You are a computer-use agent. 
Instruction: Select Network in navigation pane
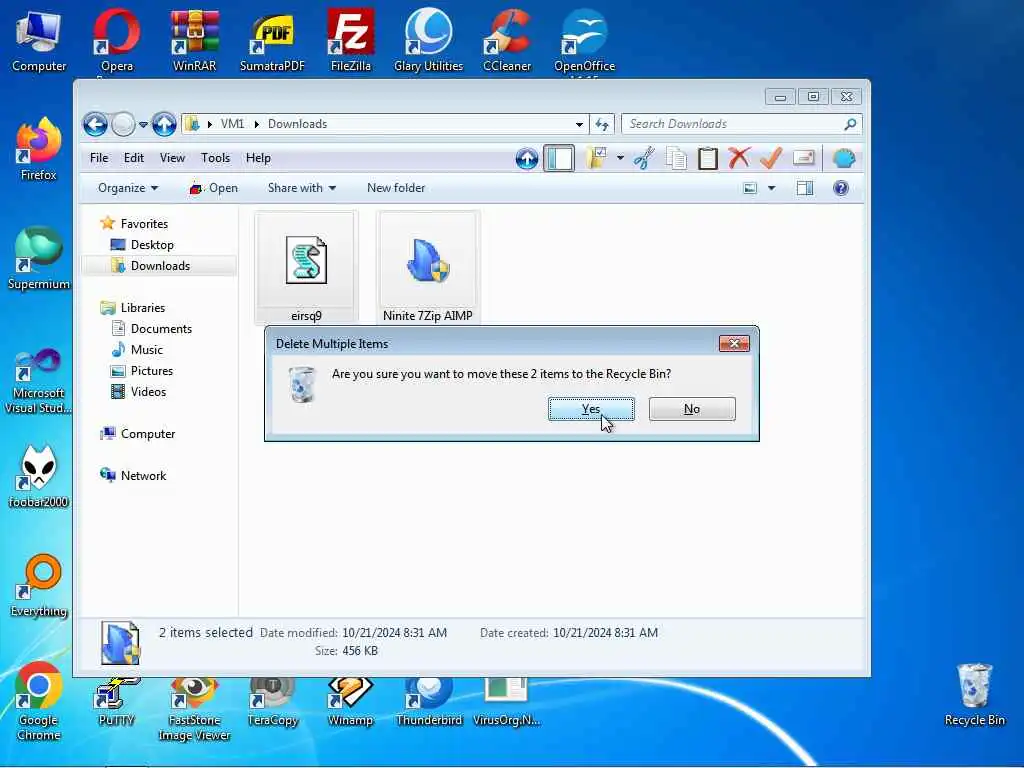(143, 475)
